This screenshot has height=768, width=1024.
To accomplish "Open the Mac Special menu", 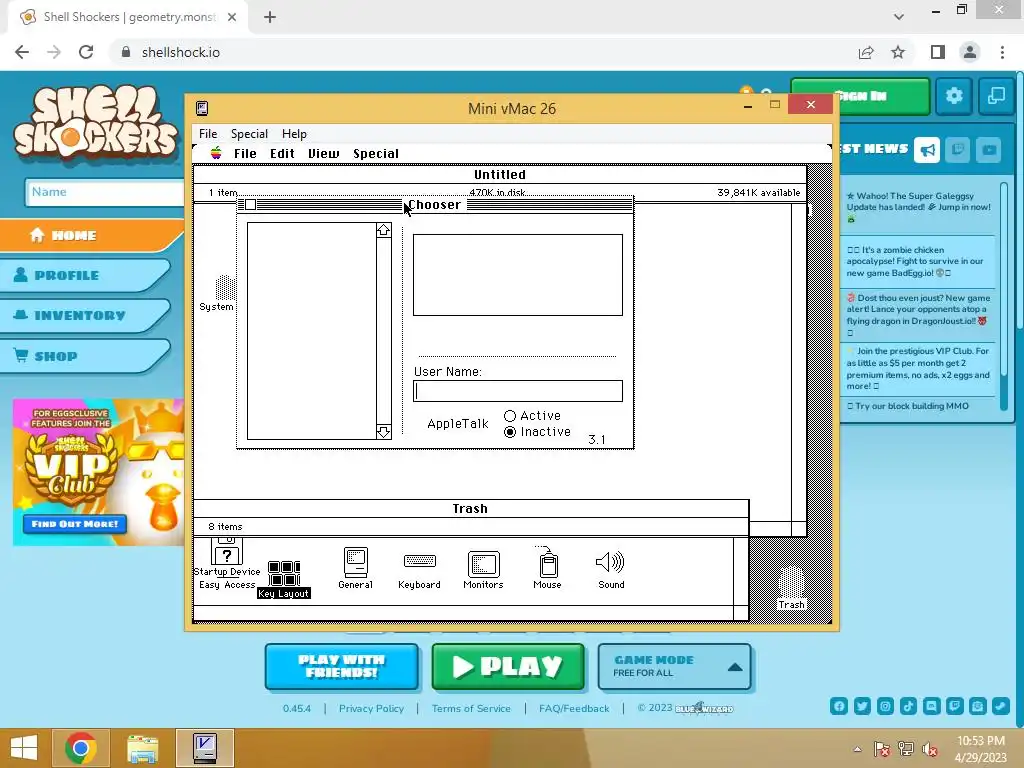I will [376, 153].
